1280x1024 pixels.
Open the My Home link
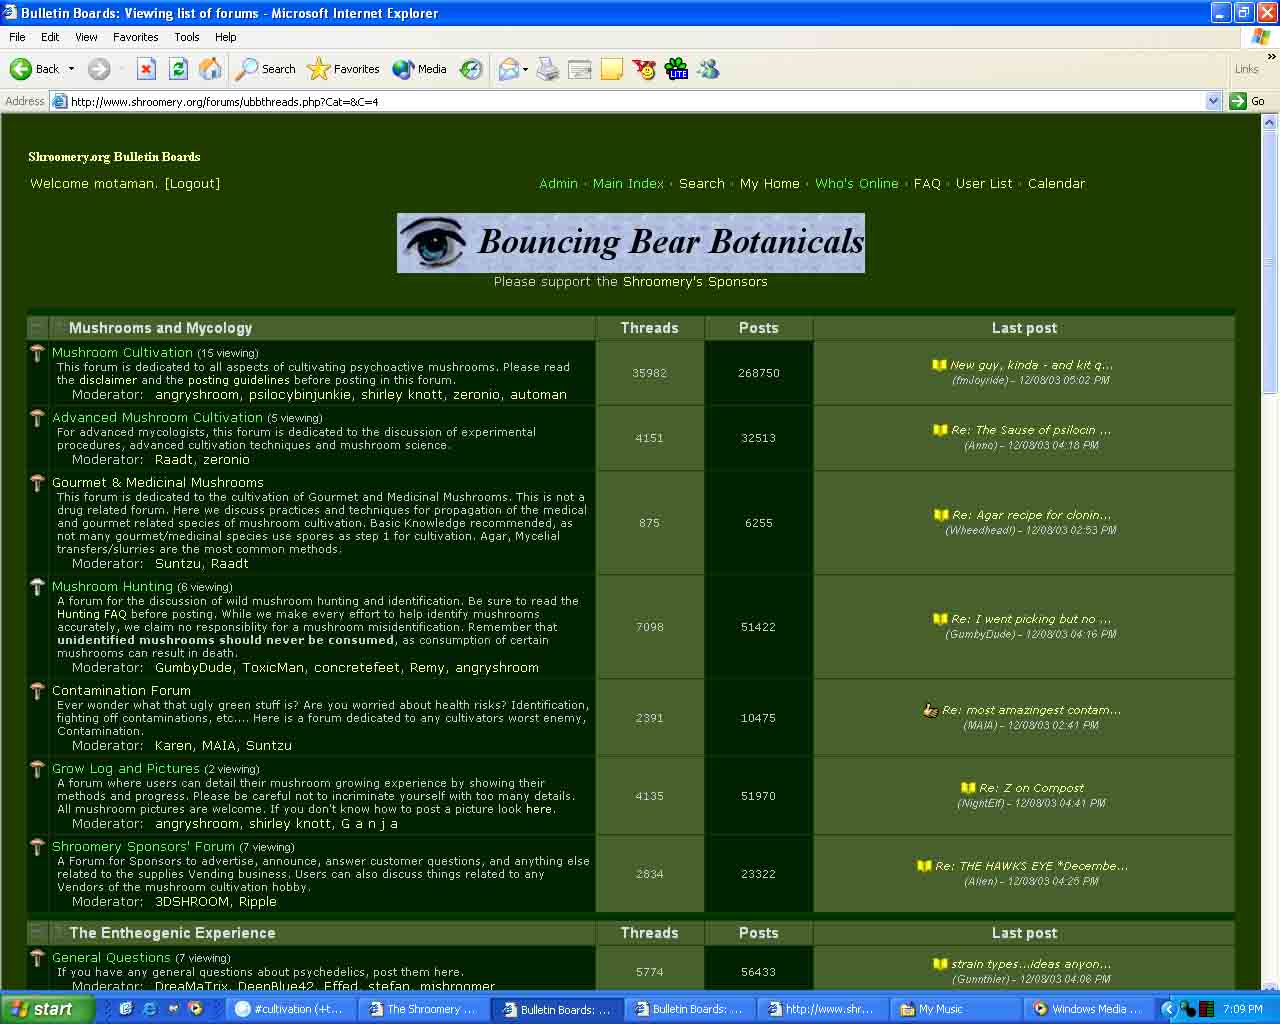(x=770, y=184)
